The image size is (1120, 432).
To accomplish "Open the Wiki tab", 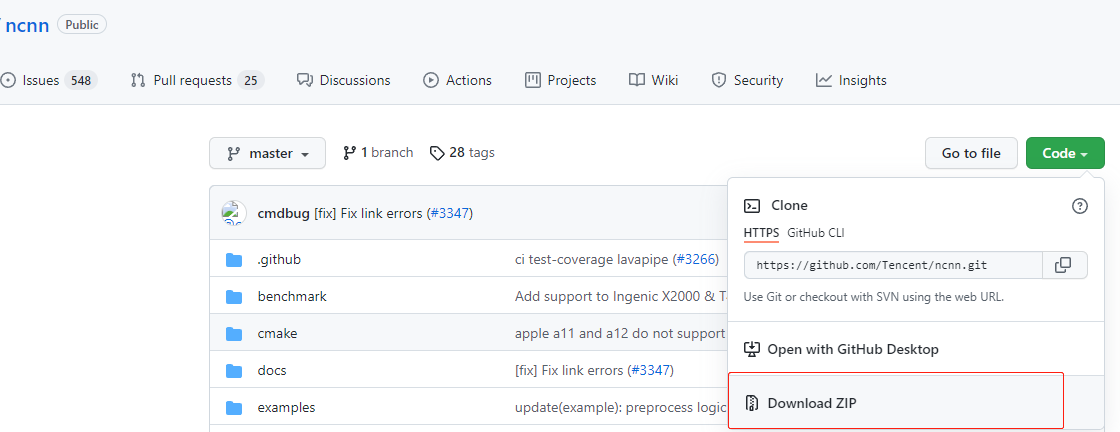I will pos(654,80).
